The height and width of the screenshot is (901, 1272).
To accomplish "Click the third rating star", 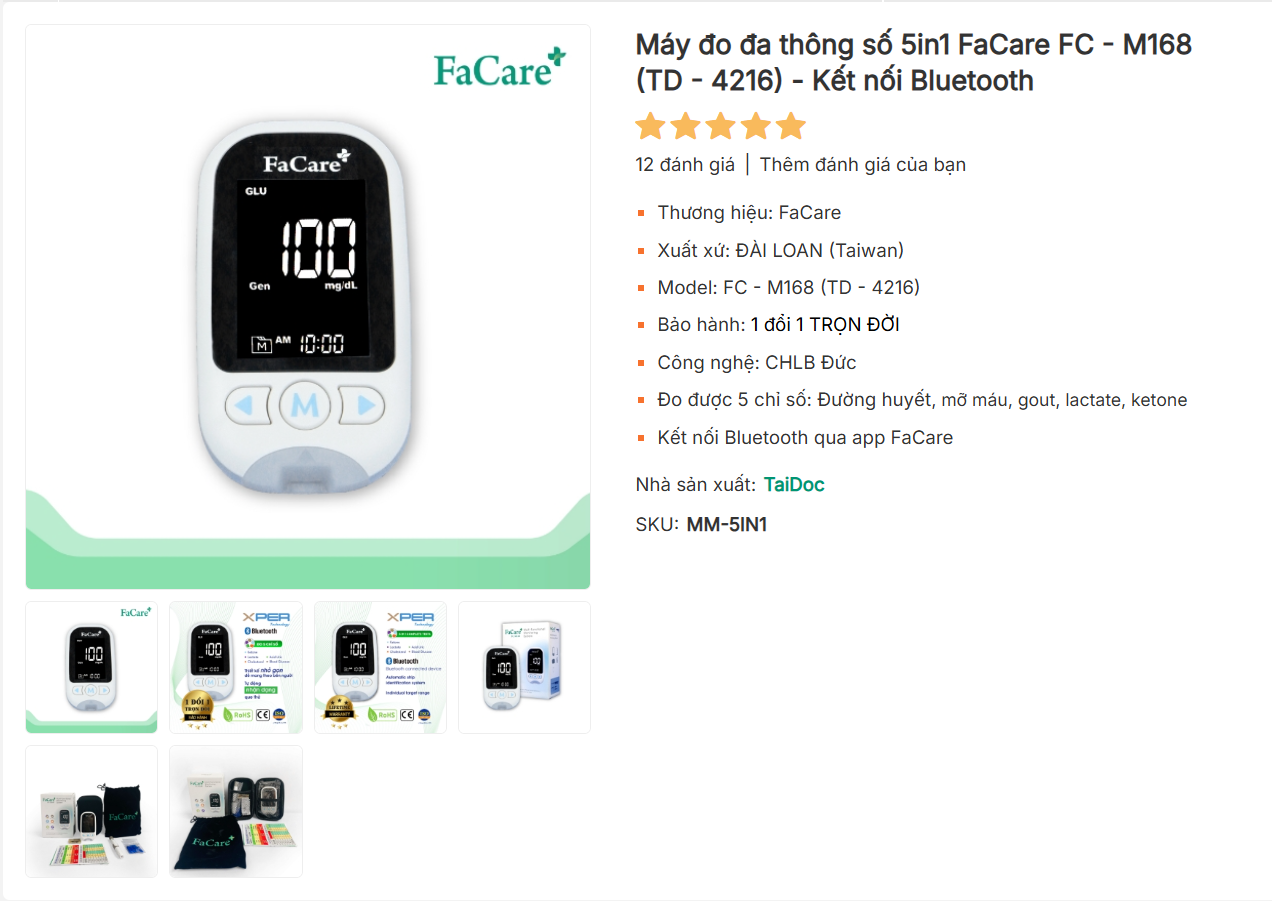I will [720, 126].
